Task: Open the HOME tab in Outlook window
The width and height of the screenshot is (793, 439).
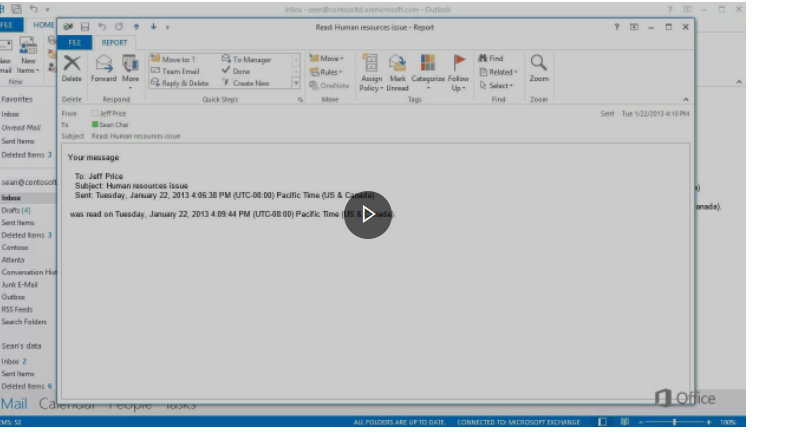Action: [43, 25]
